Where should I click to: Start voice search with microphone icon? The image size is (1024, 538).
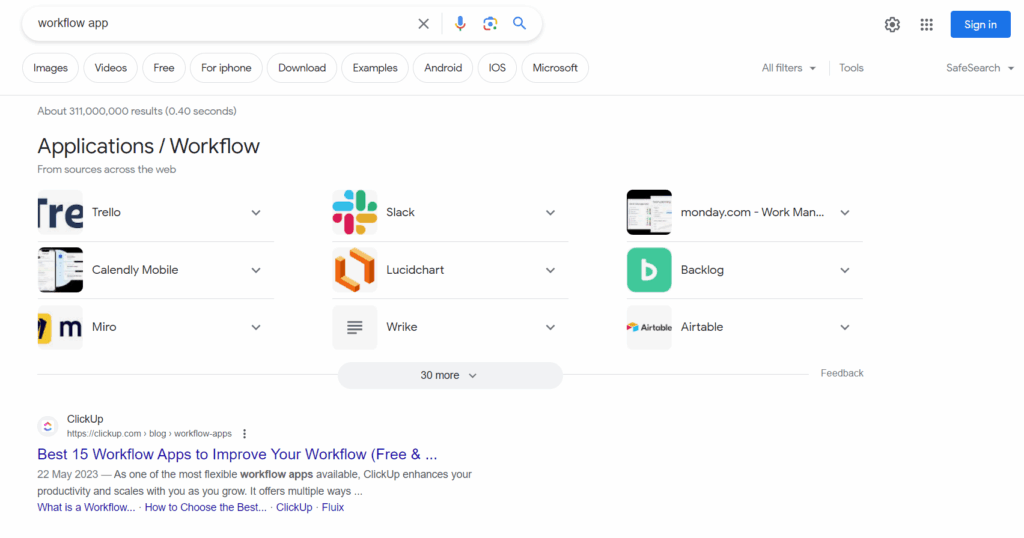460,24
